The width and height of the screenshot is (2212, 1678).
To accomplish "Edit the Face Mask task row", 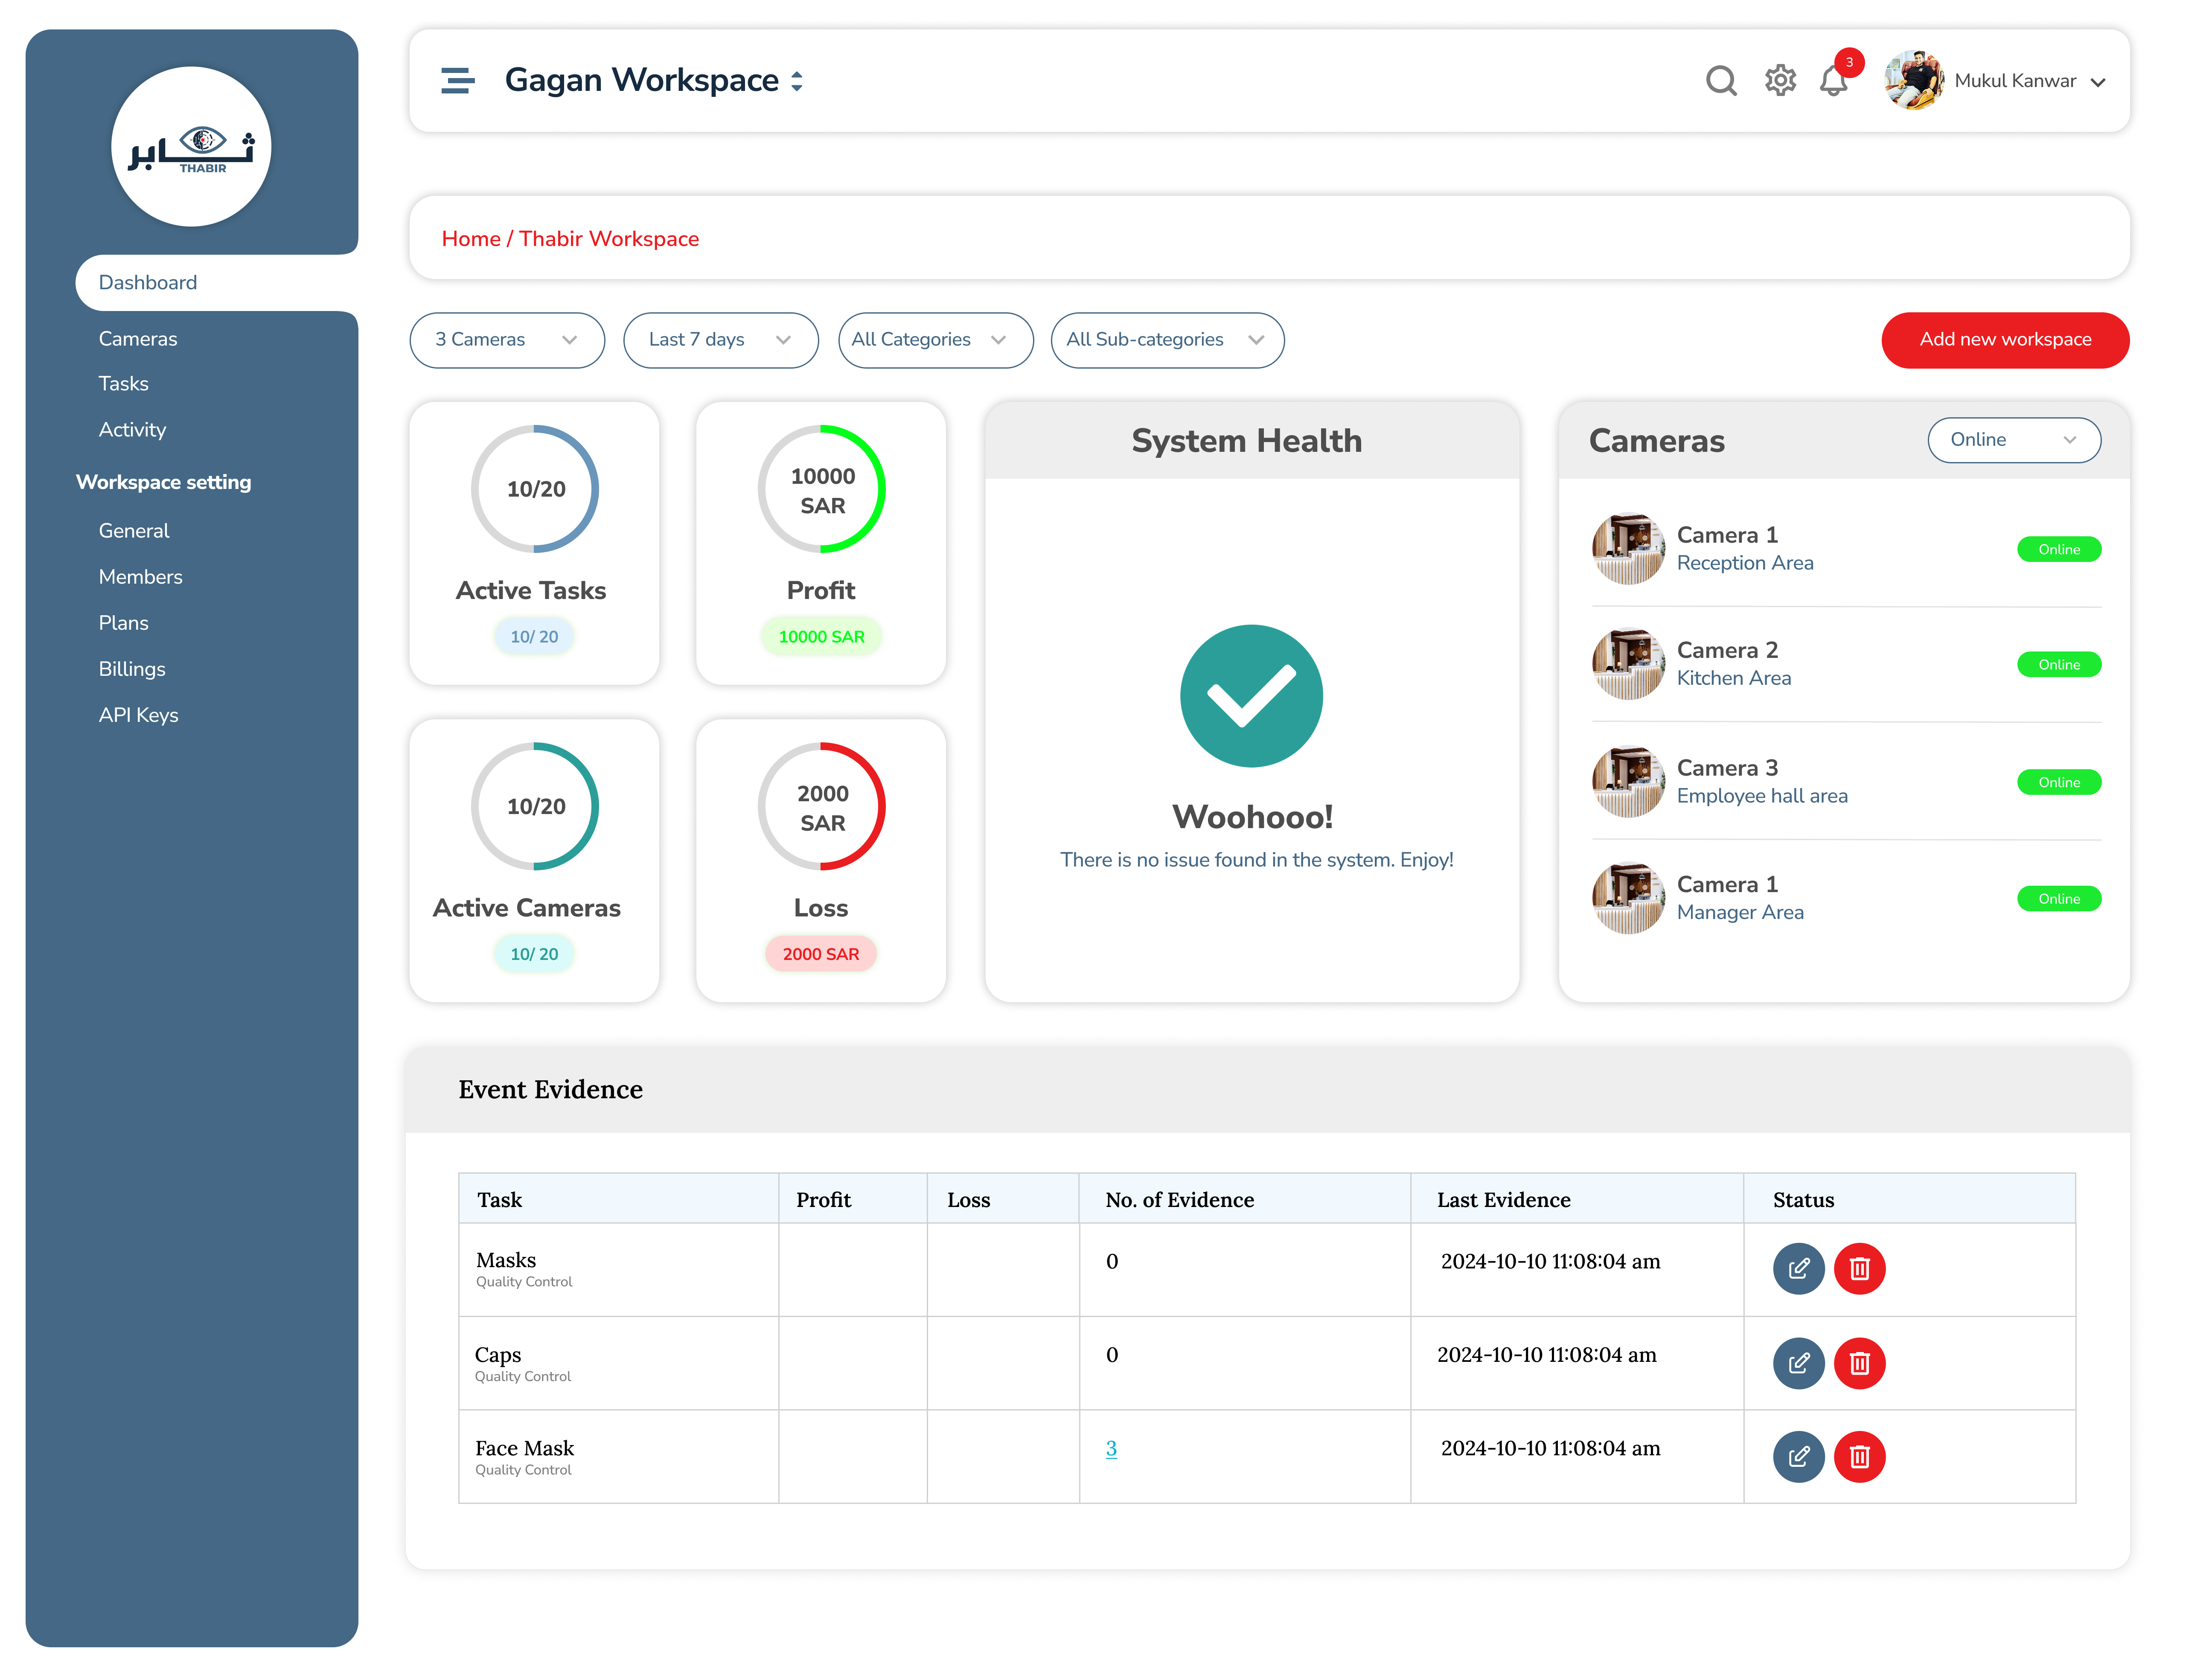I will tap(1798, 1456).
